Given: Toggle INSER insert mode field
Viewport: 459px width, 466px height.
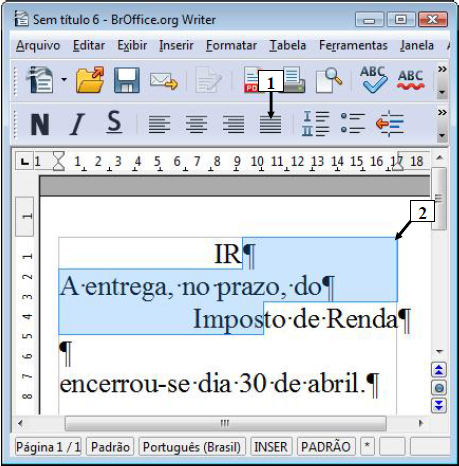Looking at the screenshot, I should click(271, 447).
